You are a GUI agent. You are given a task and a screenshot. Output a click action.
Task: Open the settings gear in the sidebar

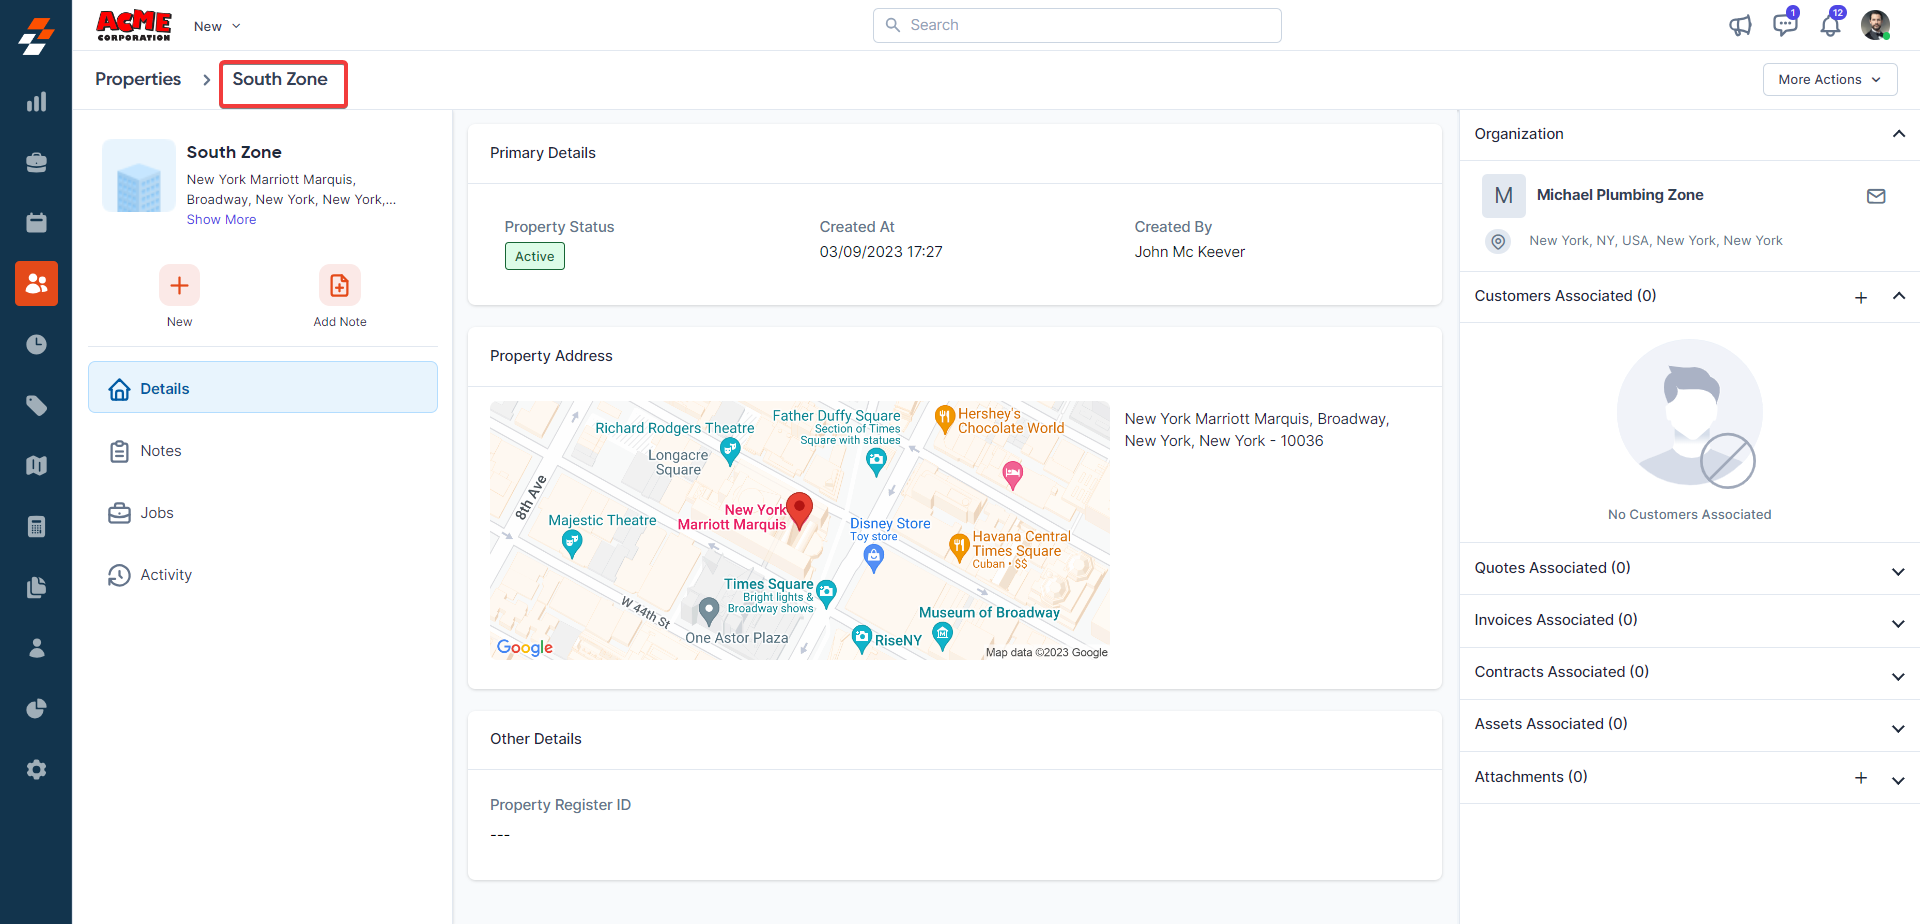coord(36,770)
